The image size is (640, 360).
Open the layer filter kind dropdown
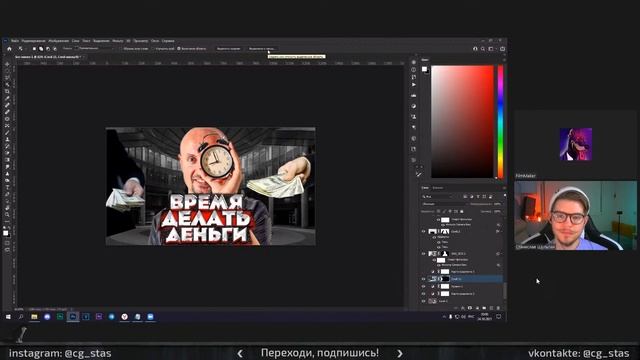pyautogui.click(x=438, y=197)
